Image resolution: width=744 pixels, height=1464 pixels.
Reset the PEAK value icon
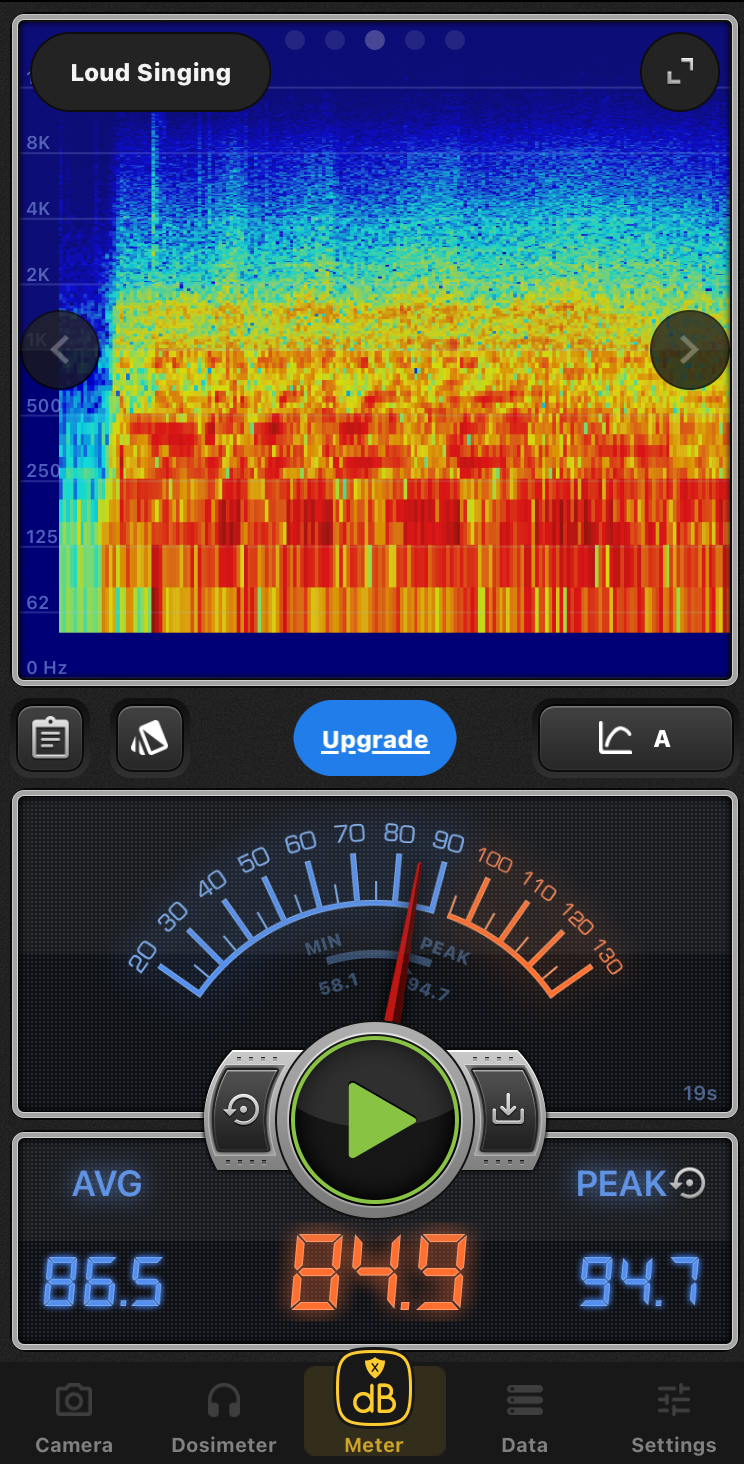click(690, 1183)
